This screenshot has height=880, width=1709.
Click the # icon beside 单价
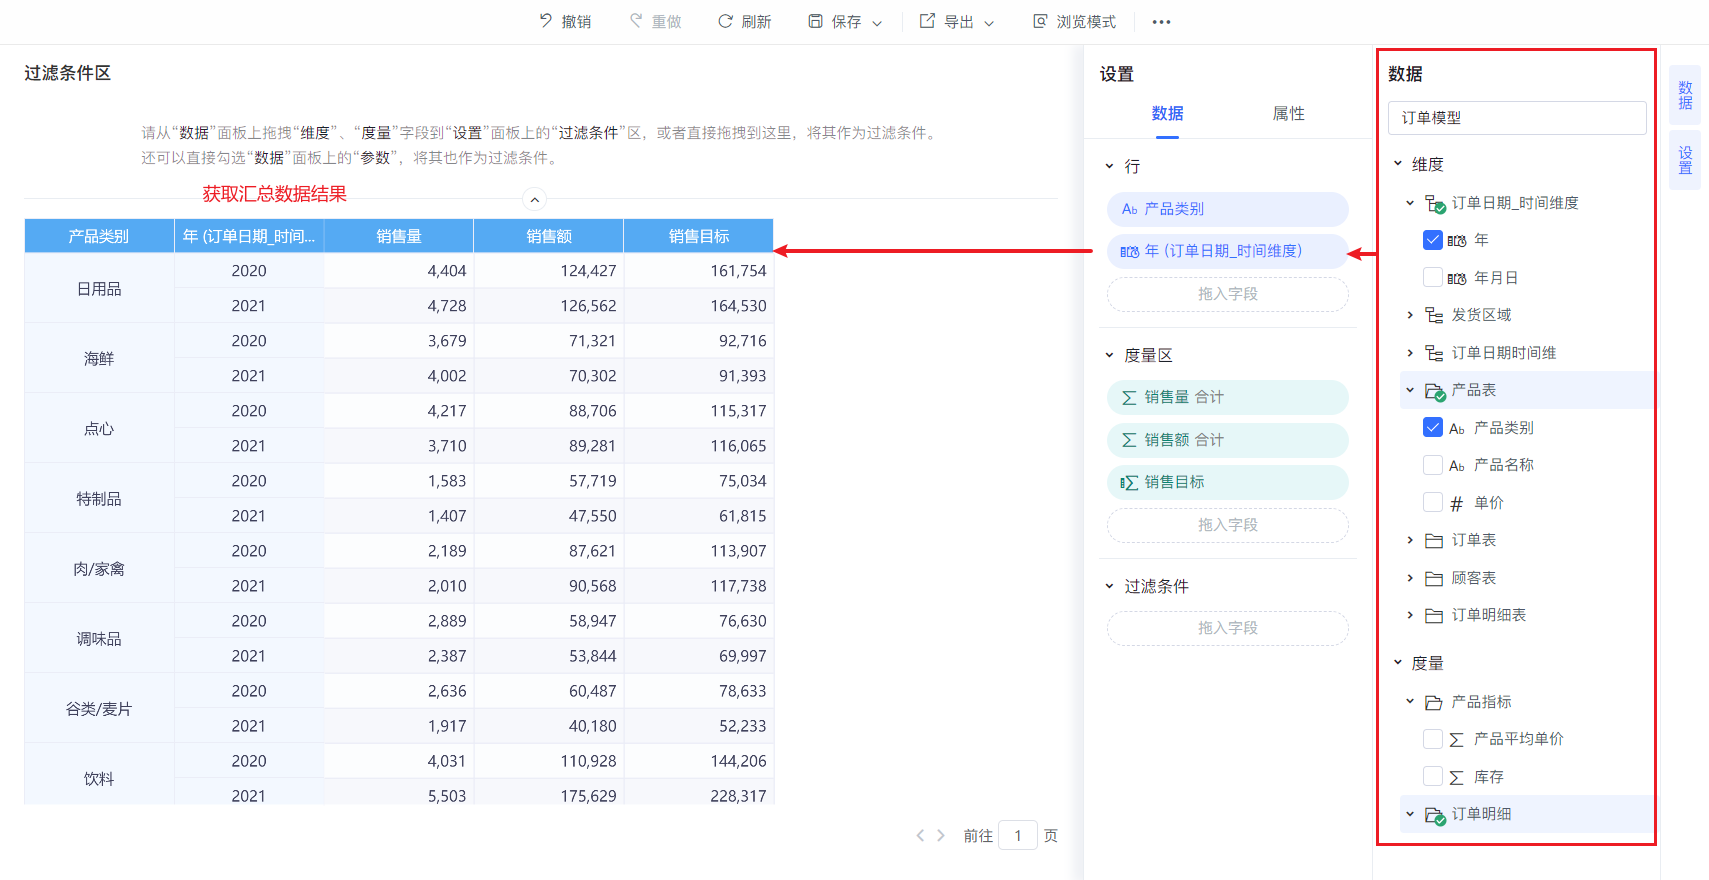[x=1456, y=504]
